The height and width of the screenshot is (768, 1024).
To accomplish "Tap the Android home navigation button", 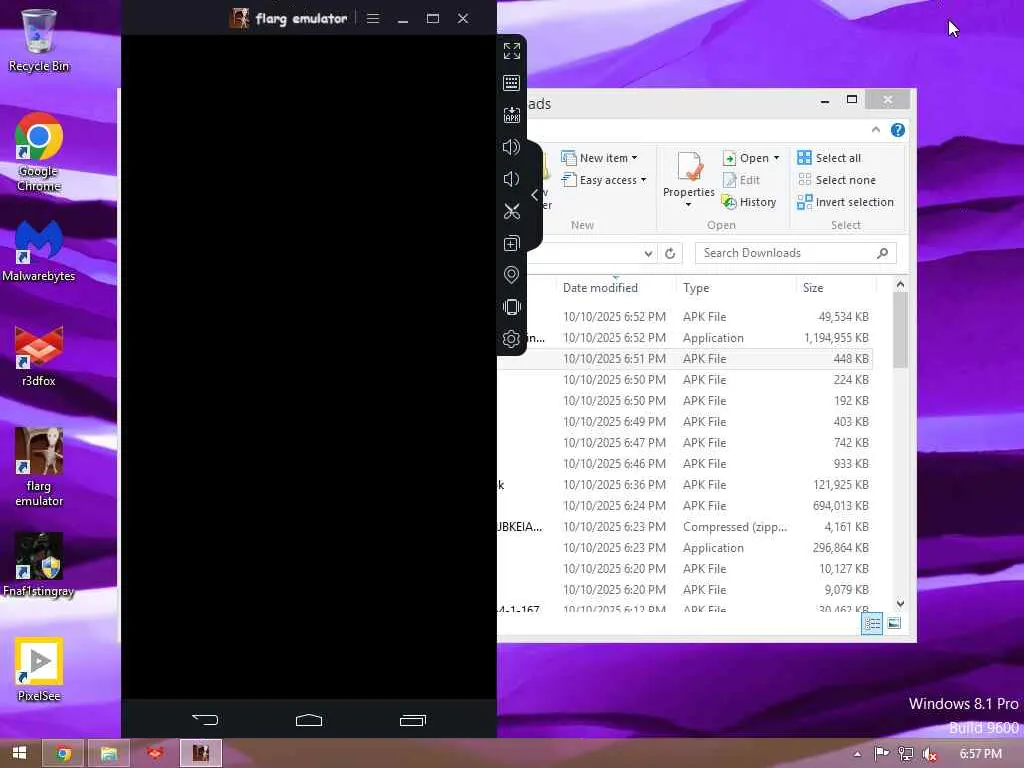I will 309,720.
